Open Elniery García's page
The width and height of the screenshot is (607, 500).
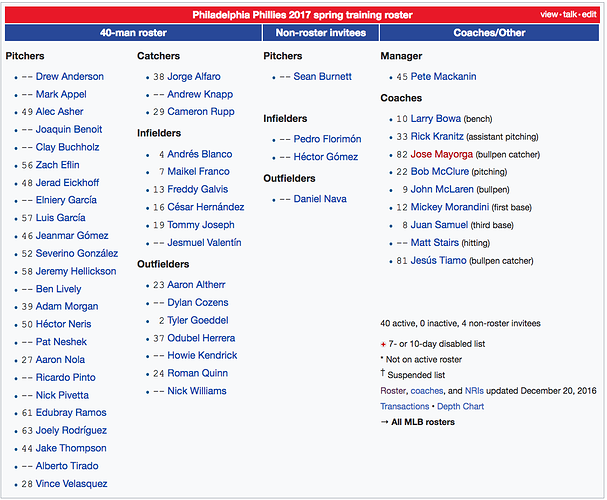[66, 200]
